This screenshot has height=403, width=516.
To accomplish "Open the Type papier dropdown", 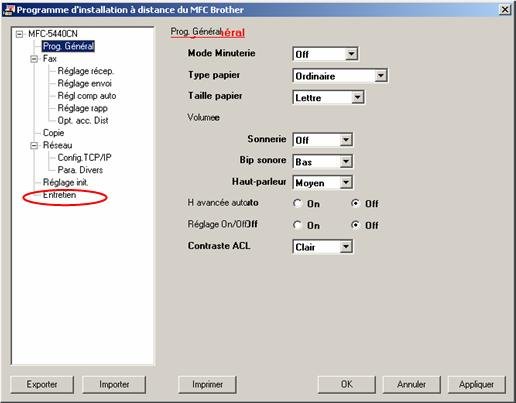I will [x=380, y=76].
